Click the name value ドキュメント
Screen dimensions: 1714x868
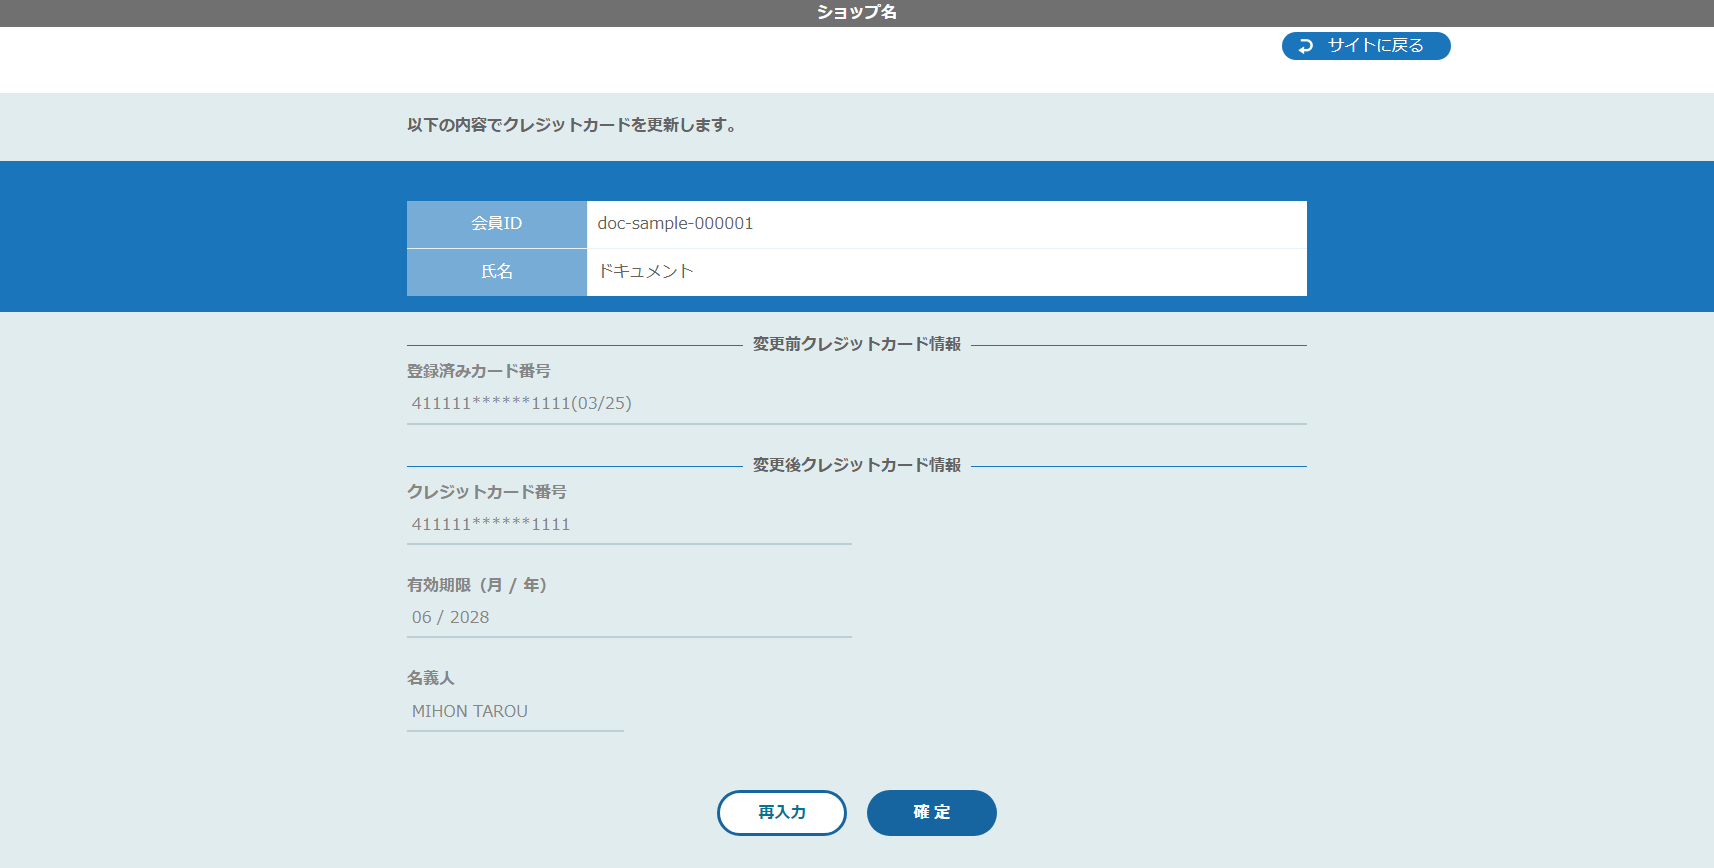point(645,272)
